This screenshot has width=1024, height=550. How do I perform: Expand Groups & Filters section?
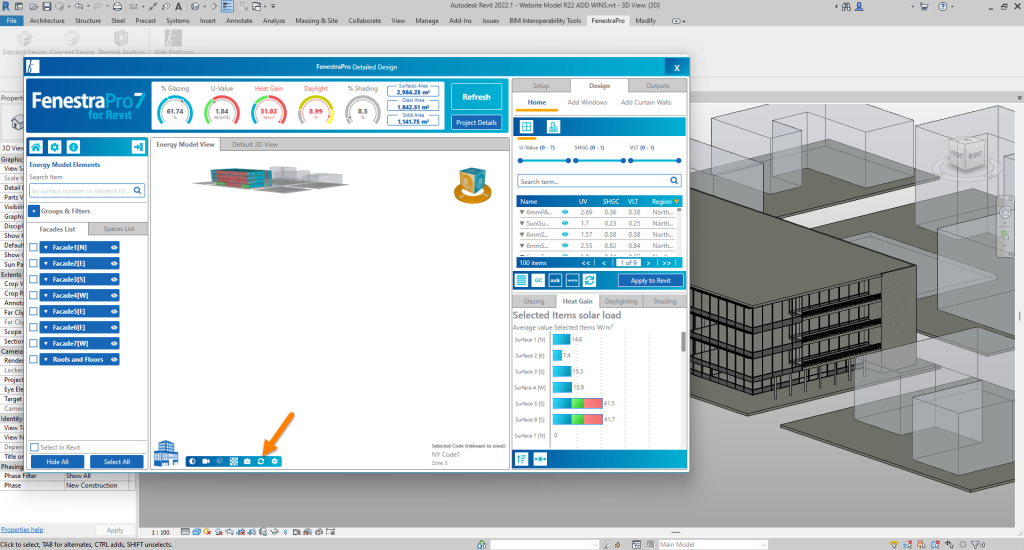(x=34, y=211)
